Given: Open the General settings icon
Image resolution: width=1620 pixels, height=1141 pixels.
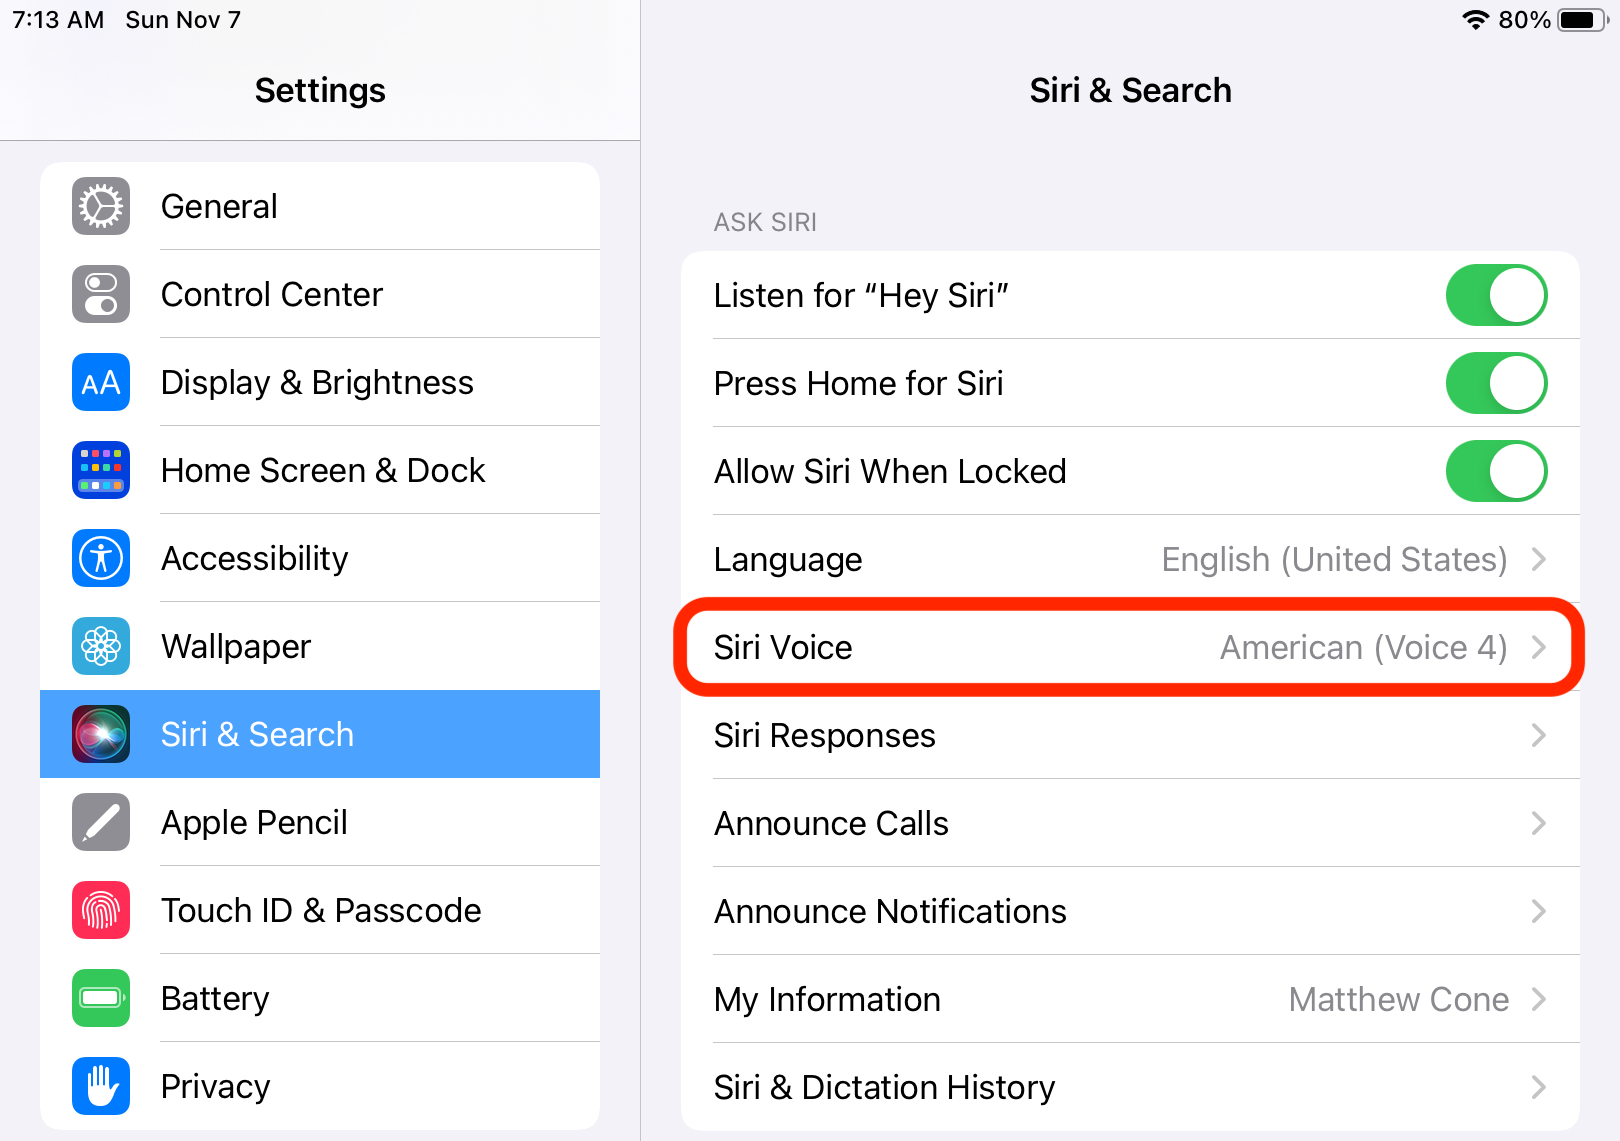Looking at the screenshot, I should (x=100, y=206).
